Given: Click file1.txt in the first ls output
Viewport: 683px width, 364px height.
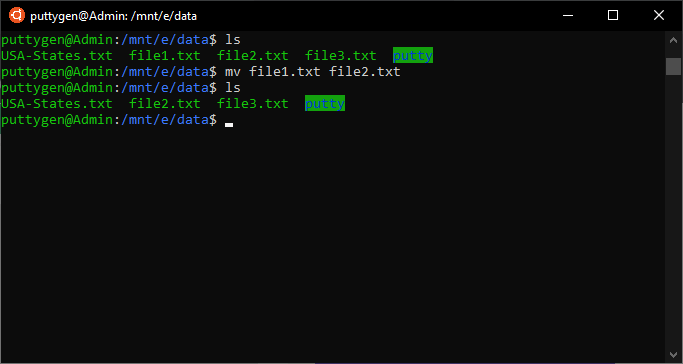Looking at the screenshot, I should coord(165,56).
